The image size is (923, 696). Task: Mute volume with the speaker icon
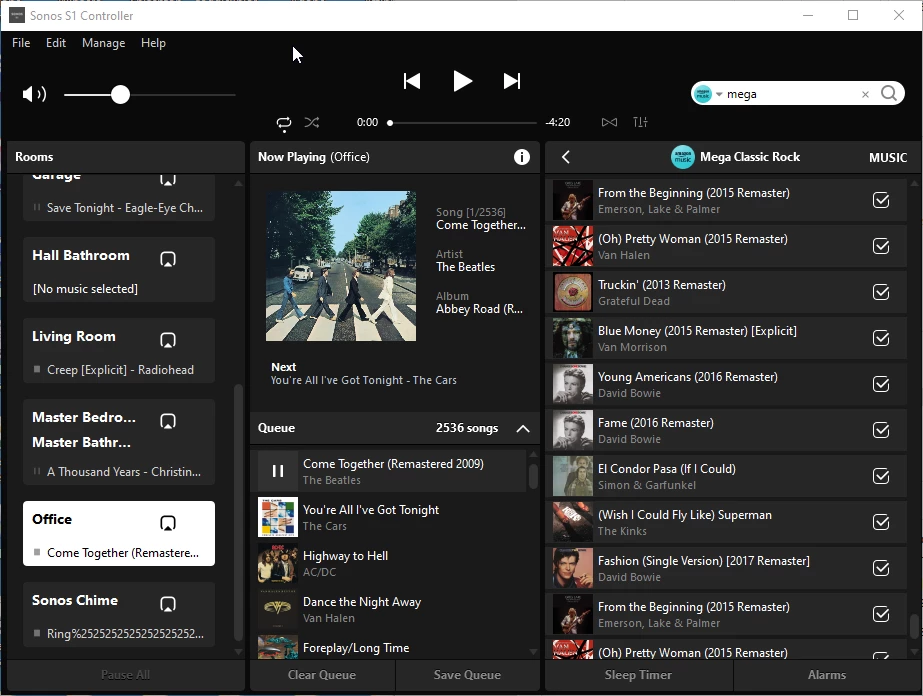click(34, 94)
